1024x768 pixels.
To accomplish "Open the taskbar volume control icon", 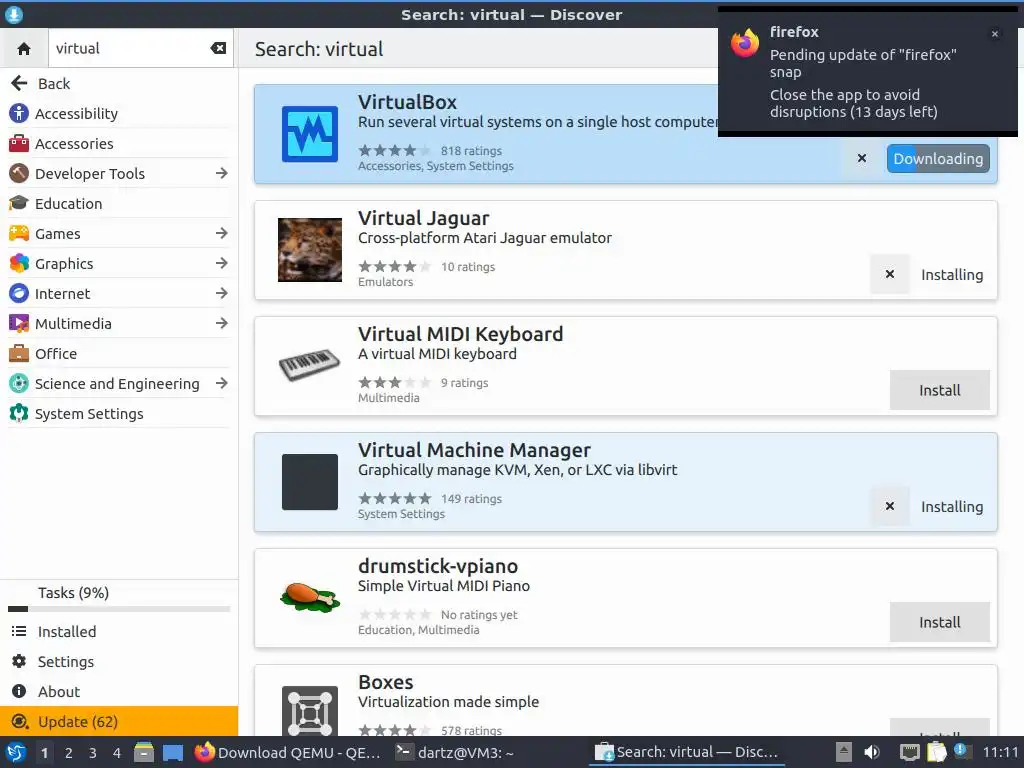I will (871, 752).
